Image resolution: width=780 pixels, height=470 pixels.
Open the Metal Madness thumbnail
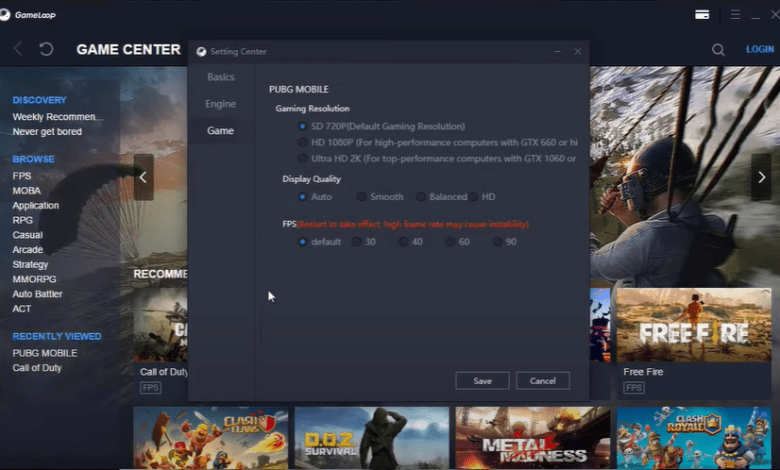tap(533, 438)
